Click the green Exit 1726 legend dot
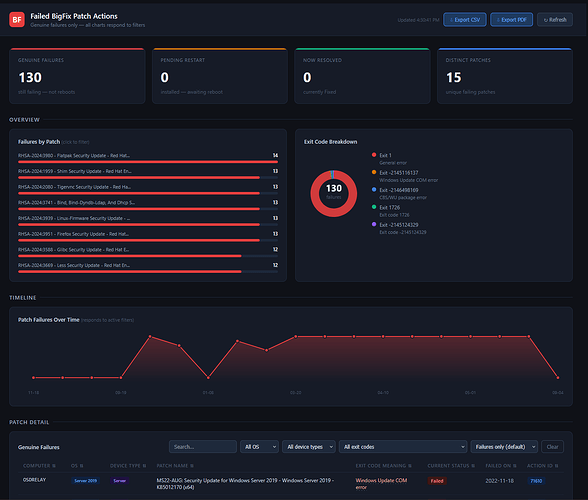This screenshot has width=588, height=500. pyautogui.click(x=374, y=207)
